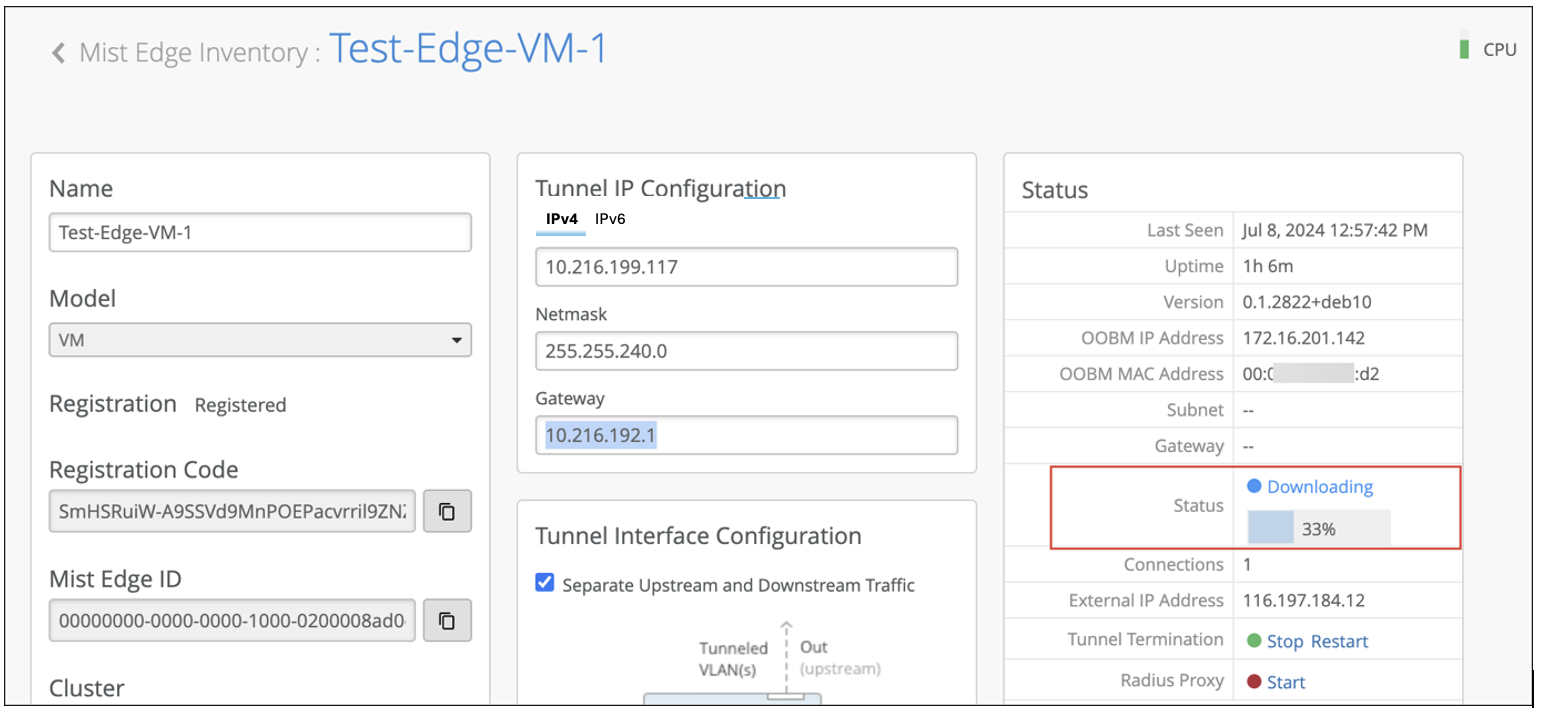1544x716 pixels.
Task: Switch to the IPv4 tab
Action: pyautogui.click(x=561, y=218)
